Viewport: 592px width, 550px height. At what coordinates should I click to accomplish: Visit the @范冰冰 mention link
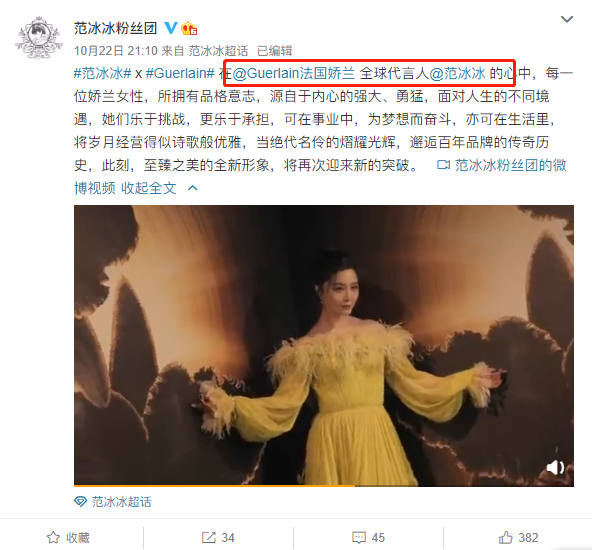(457, 73)
